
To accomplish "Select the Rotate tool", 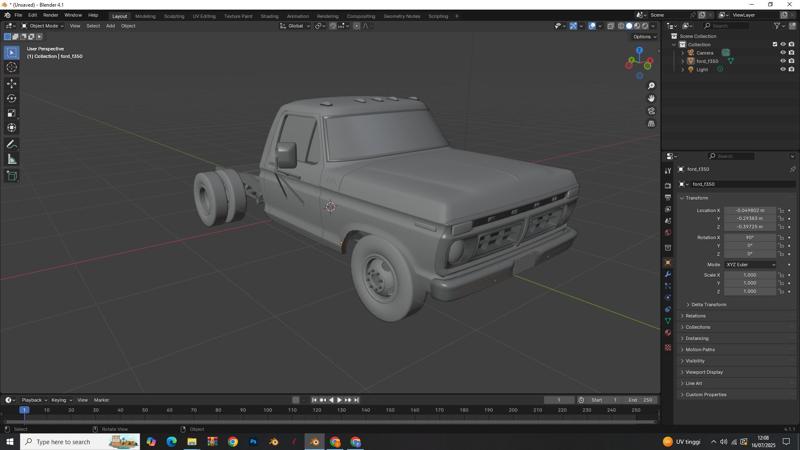I will 11,98.
